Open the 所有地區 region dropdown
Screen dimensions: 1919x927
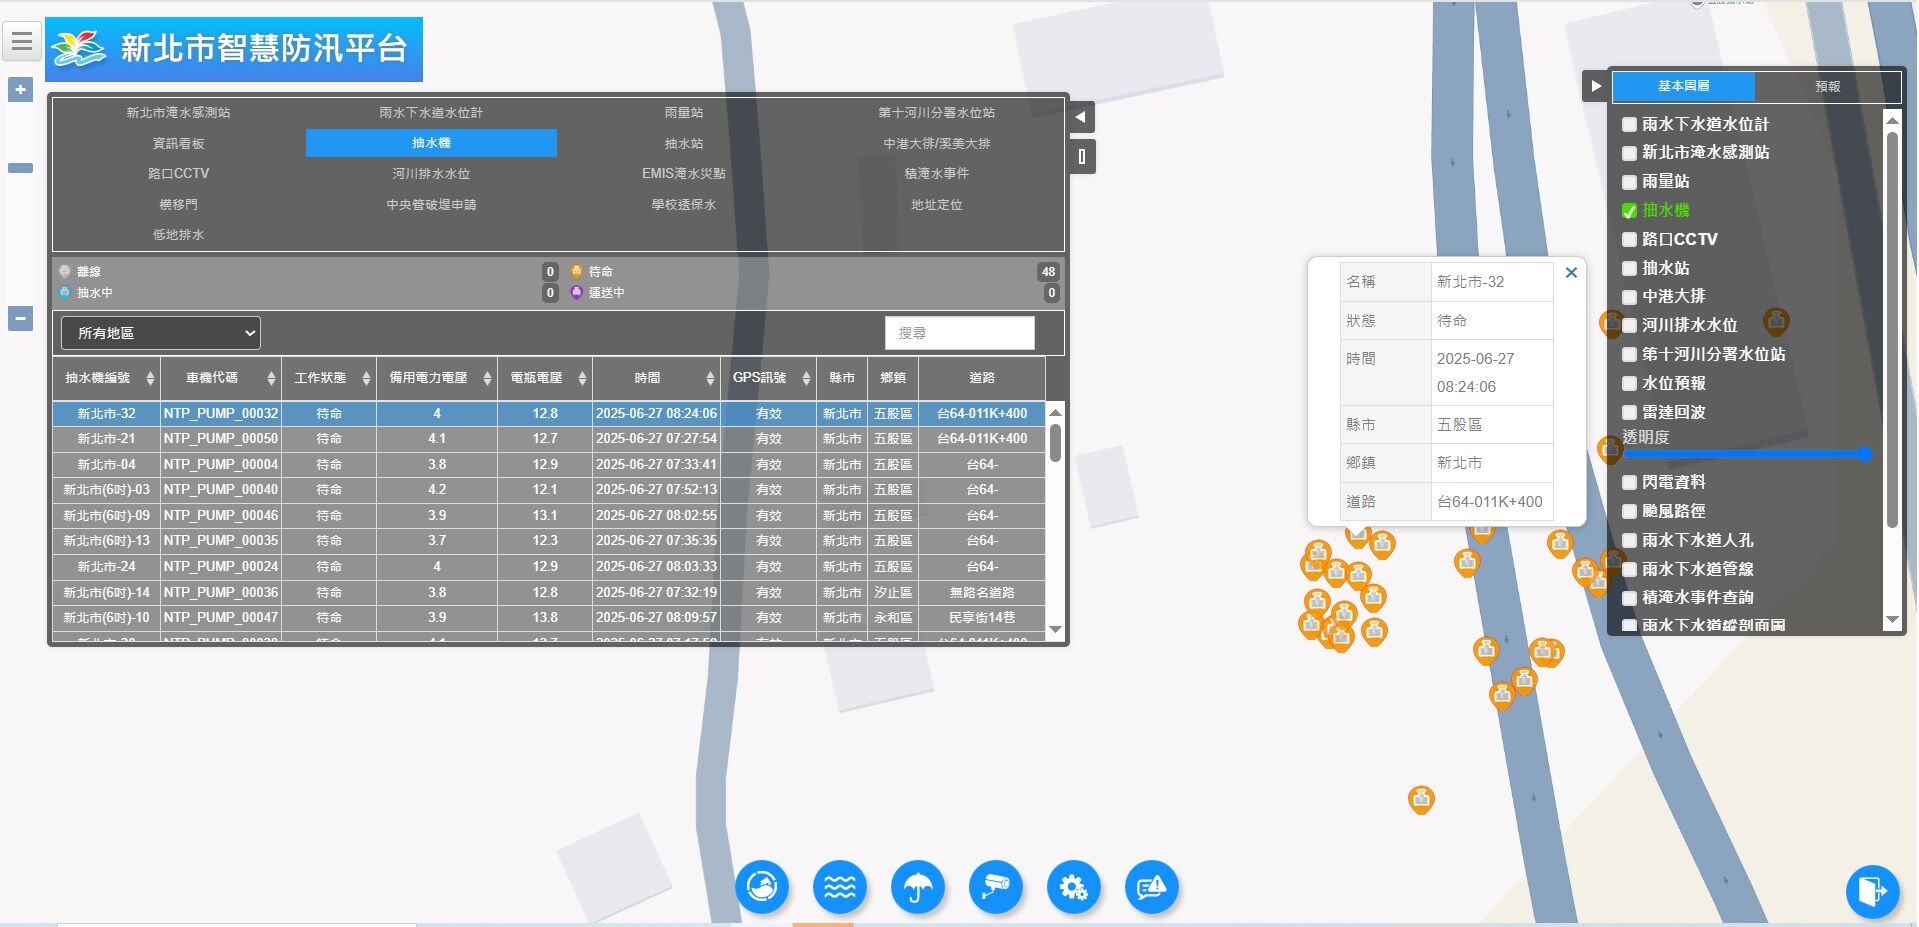(x=160, y=333)
